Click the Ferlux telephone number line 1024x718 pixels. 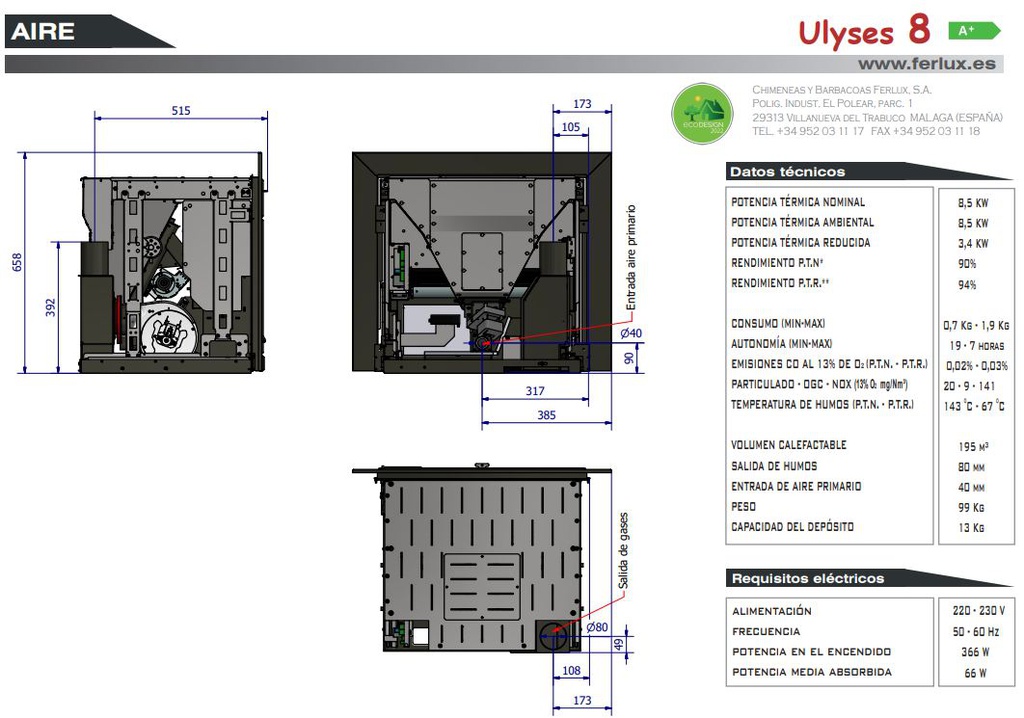pos(865,131)
